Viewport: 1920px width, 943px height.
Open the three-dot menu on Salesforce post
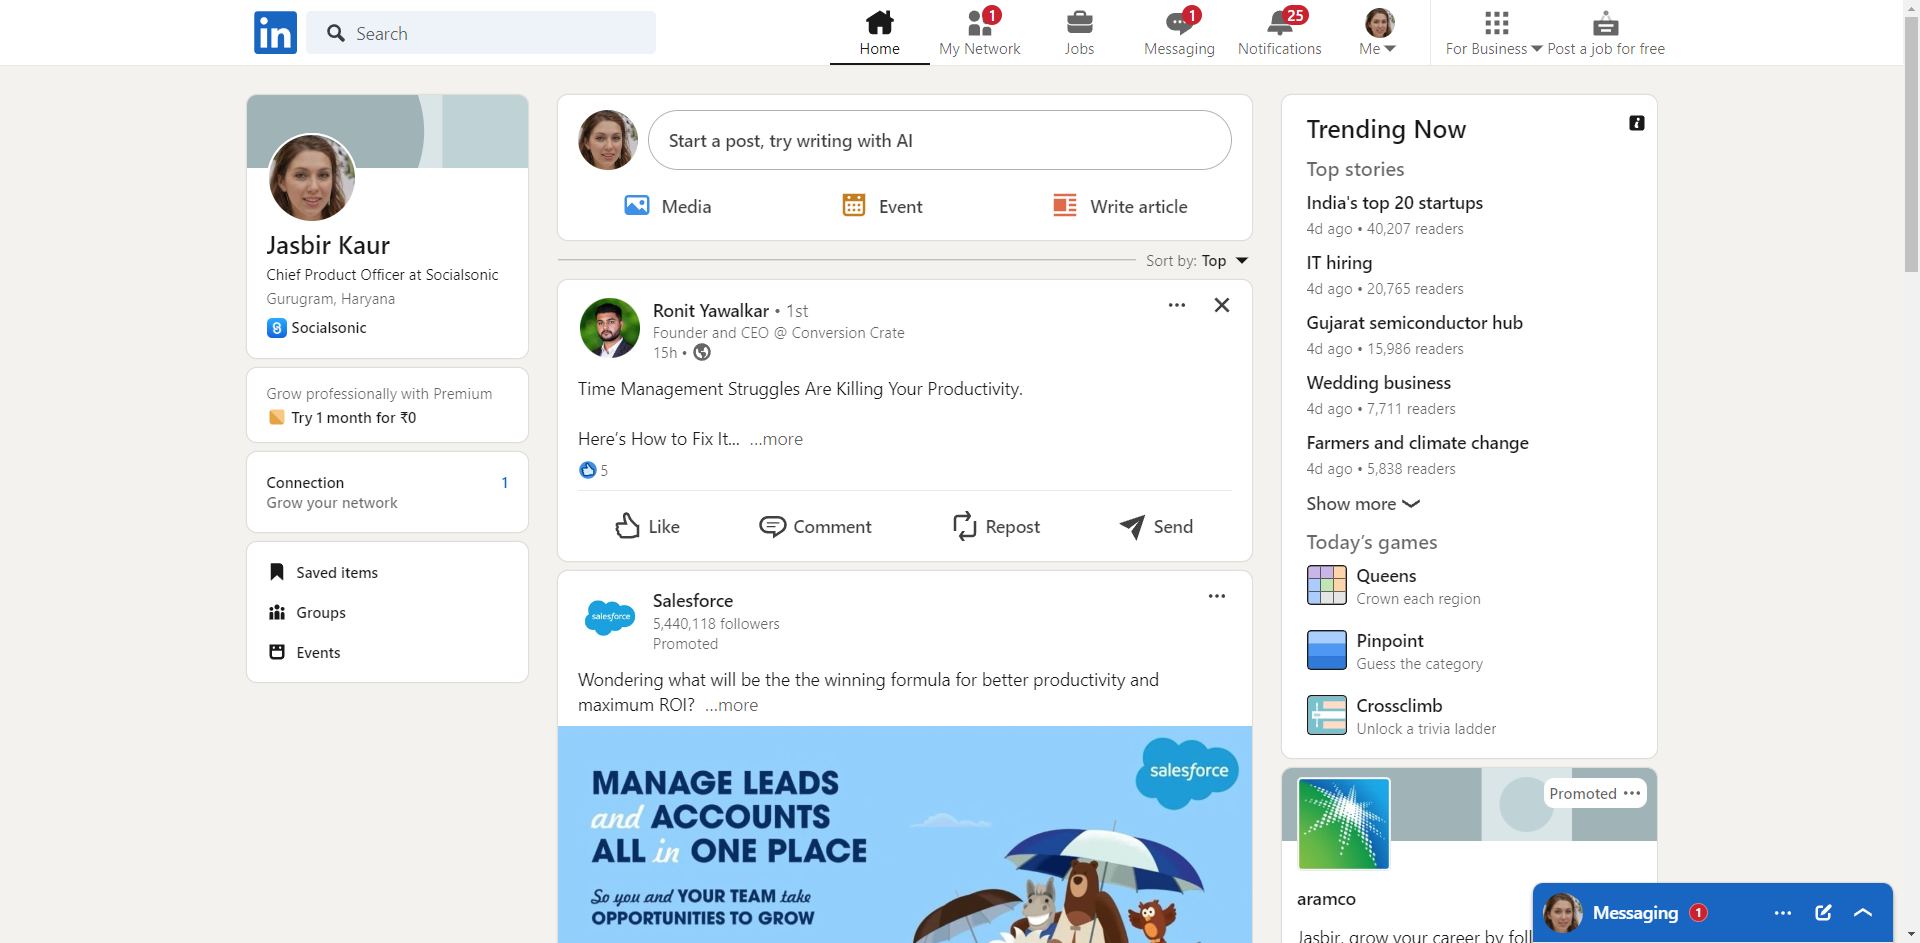[1216, 596]
